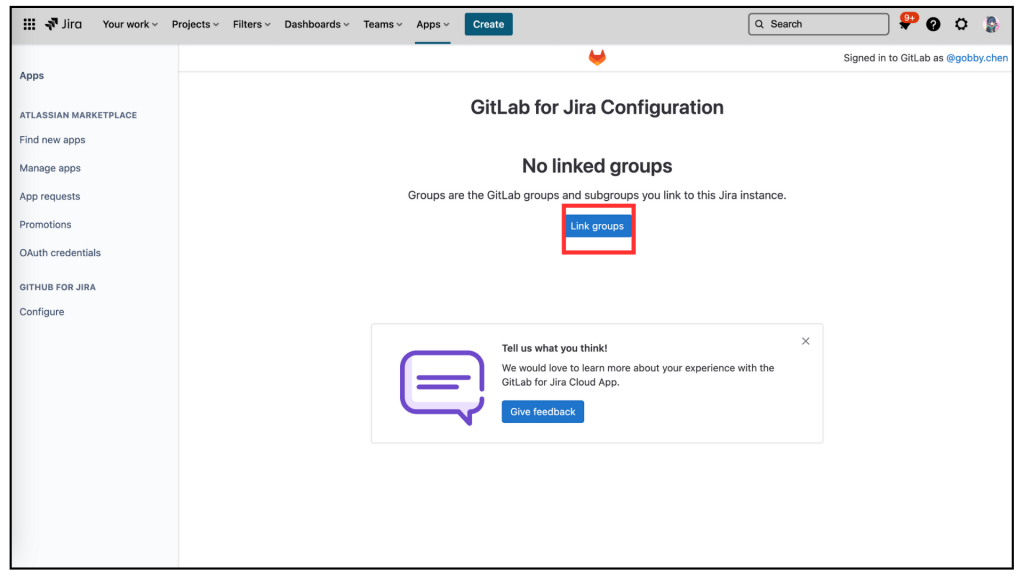Open the user profile avatar
This screenshot has height=576, width=1024.
click(x=991, y=24)
